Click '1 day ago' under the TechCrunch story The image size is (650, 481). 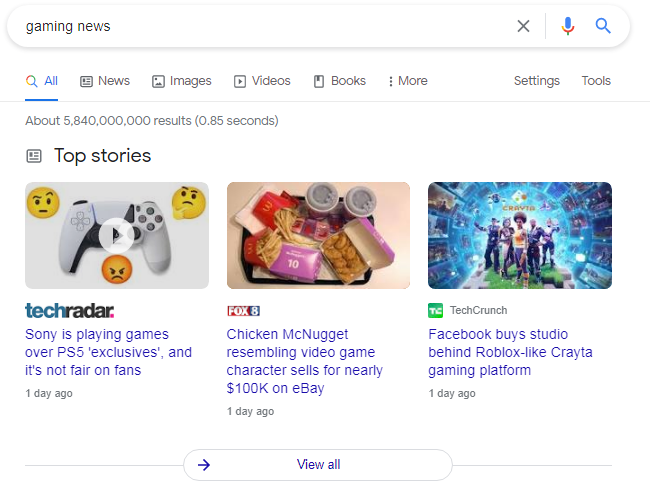coord(452,393)
